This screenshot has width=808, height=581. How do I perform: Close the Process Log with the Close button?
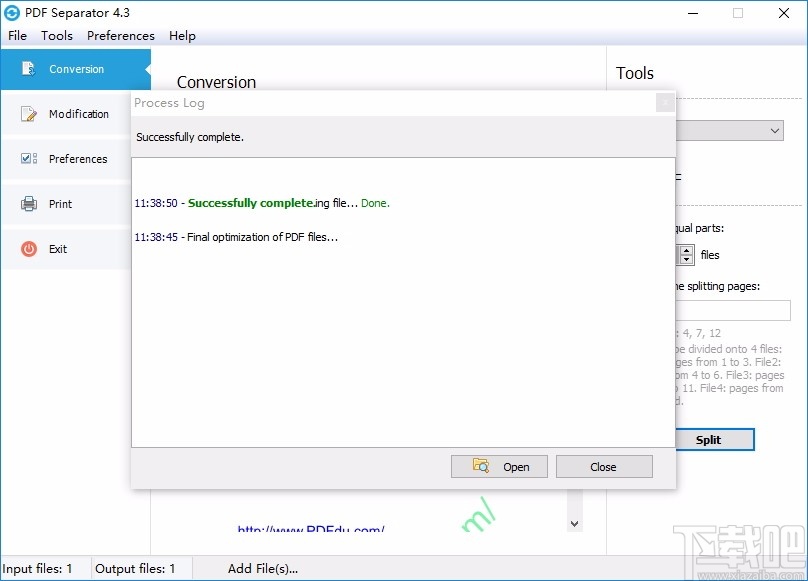pyautogui.click(x=604, y=466)
